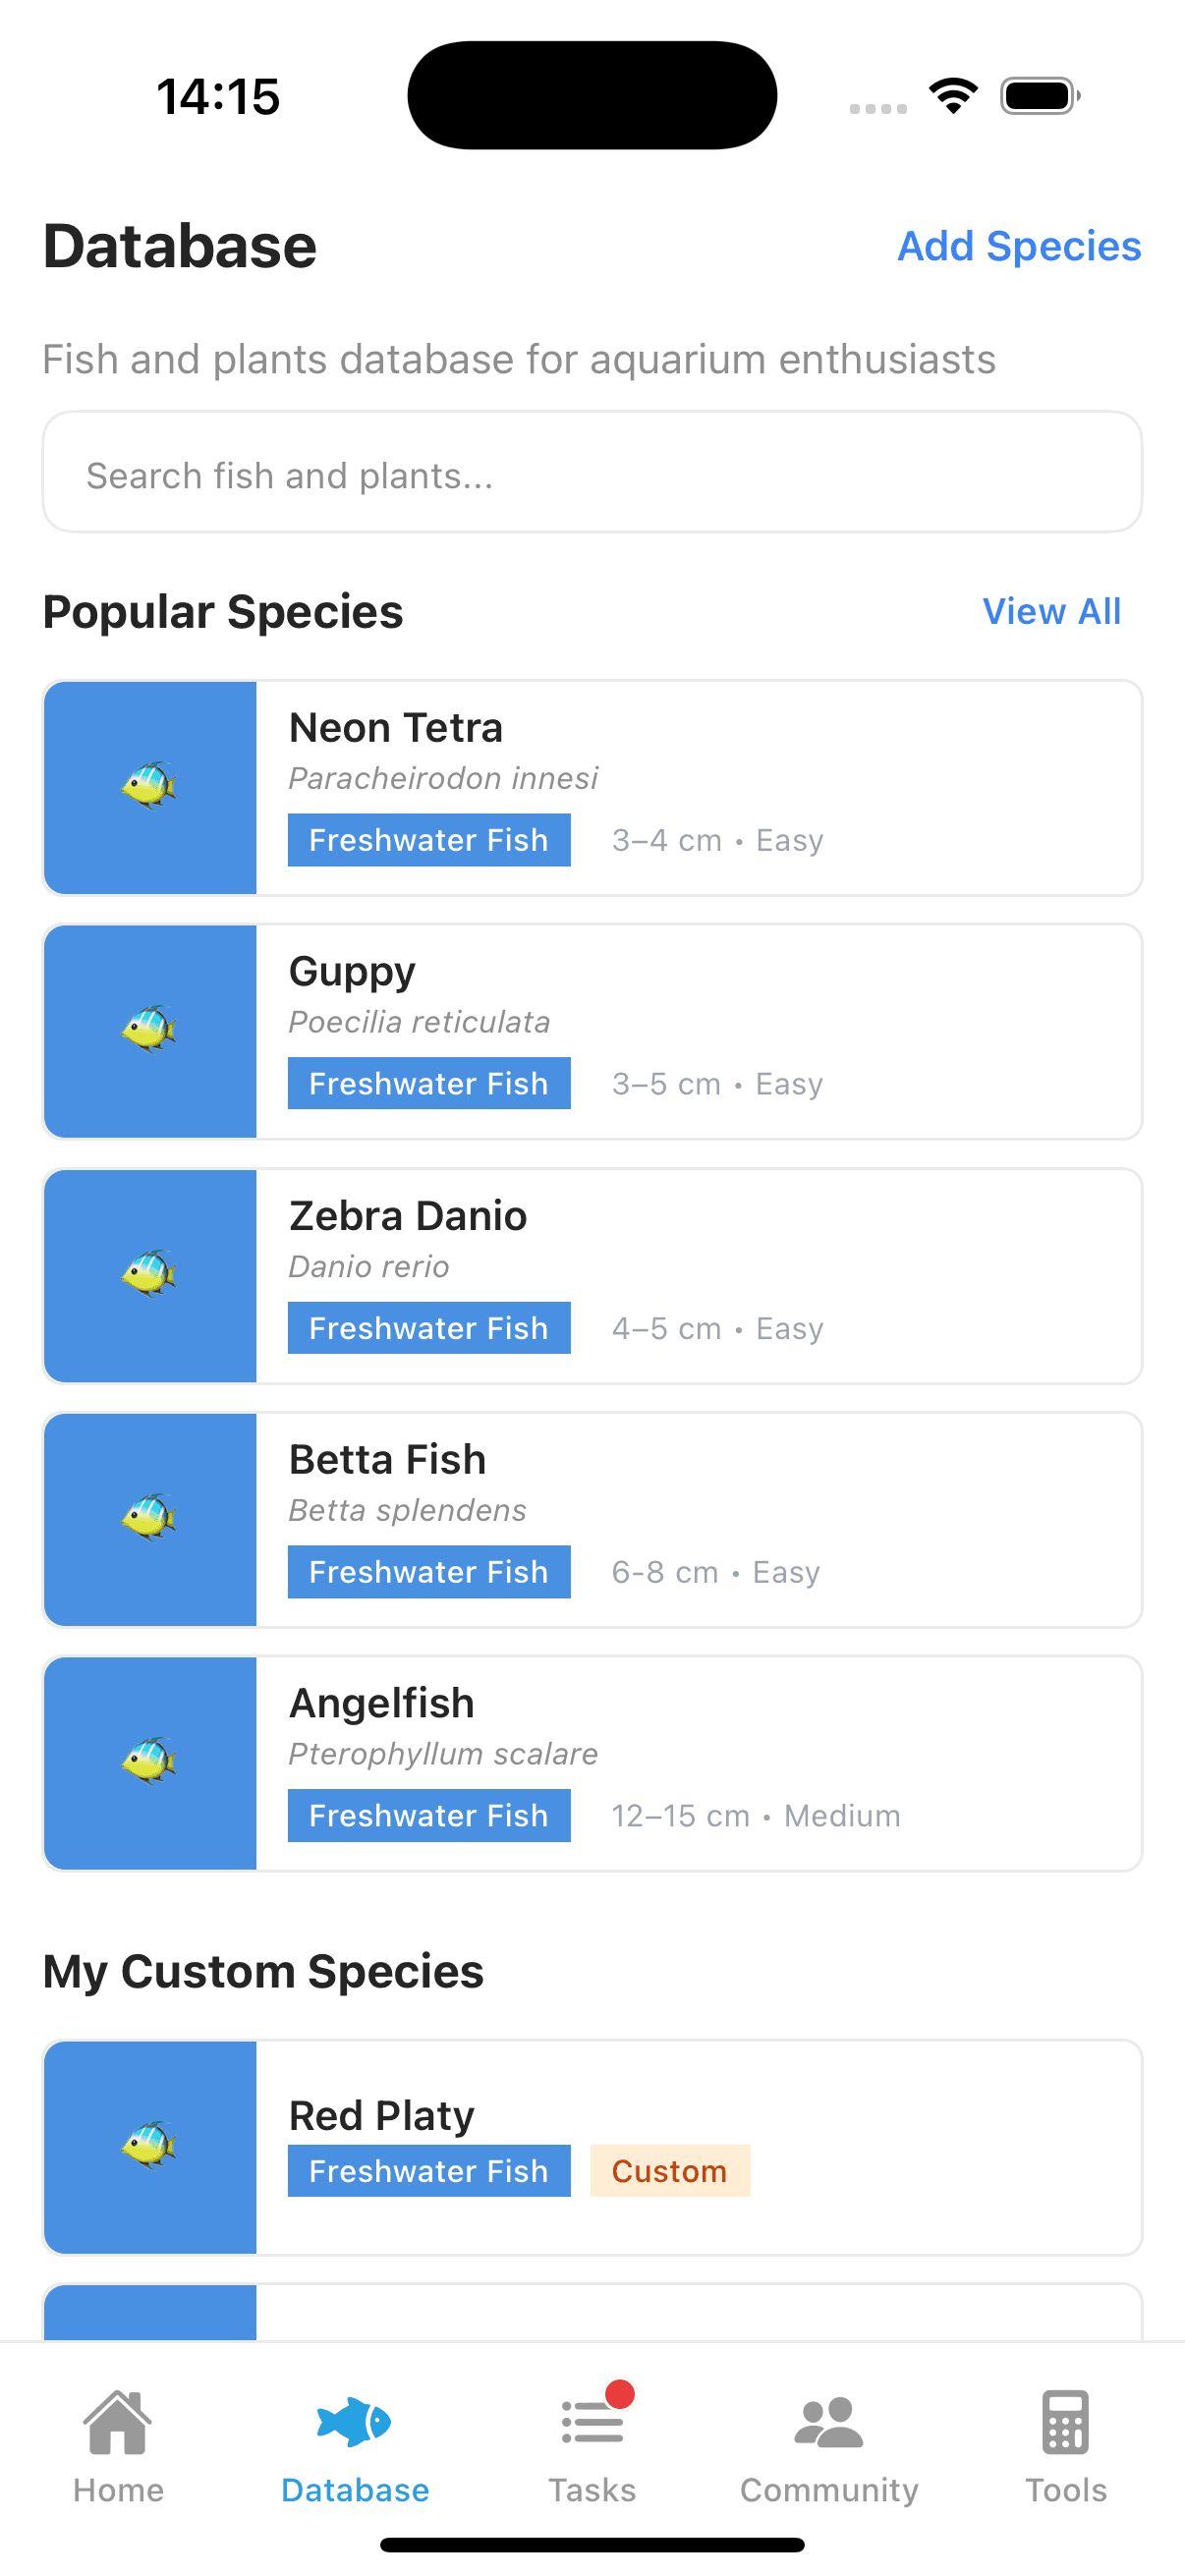Tap the Freshwater Fish tag on Angelfish
Screen dimensions: 1185x2576
(x=428, y=1815)
